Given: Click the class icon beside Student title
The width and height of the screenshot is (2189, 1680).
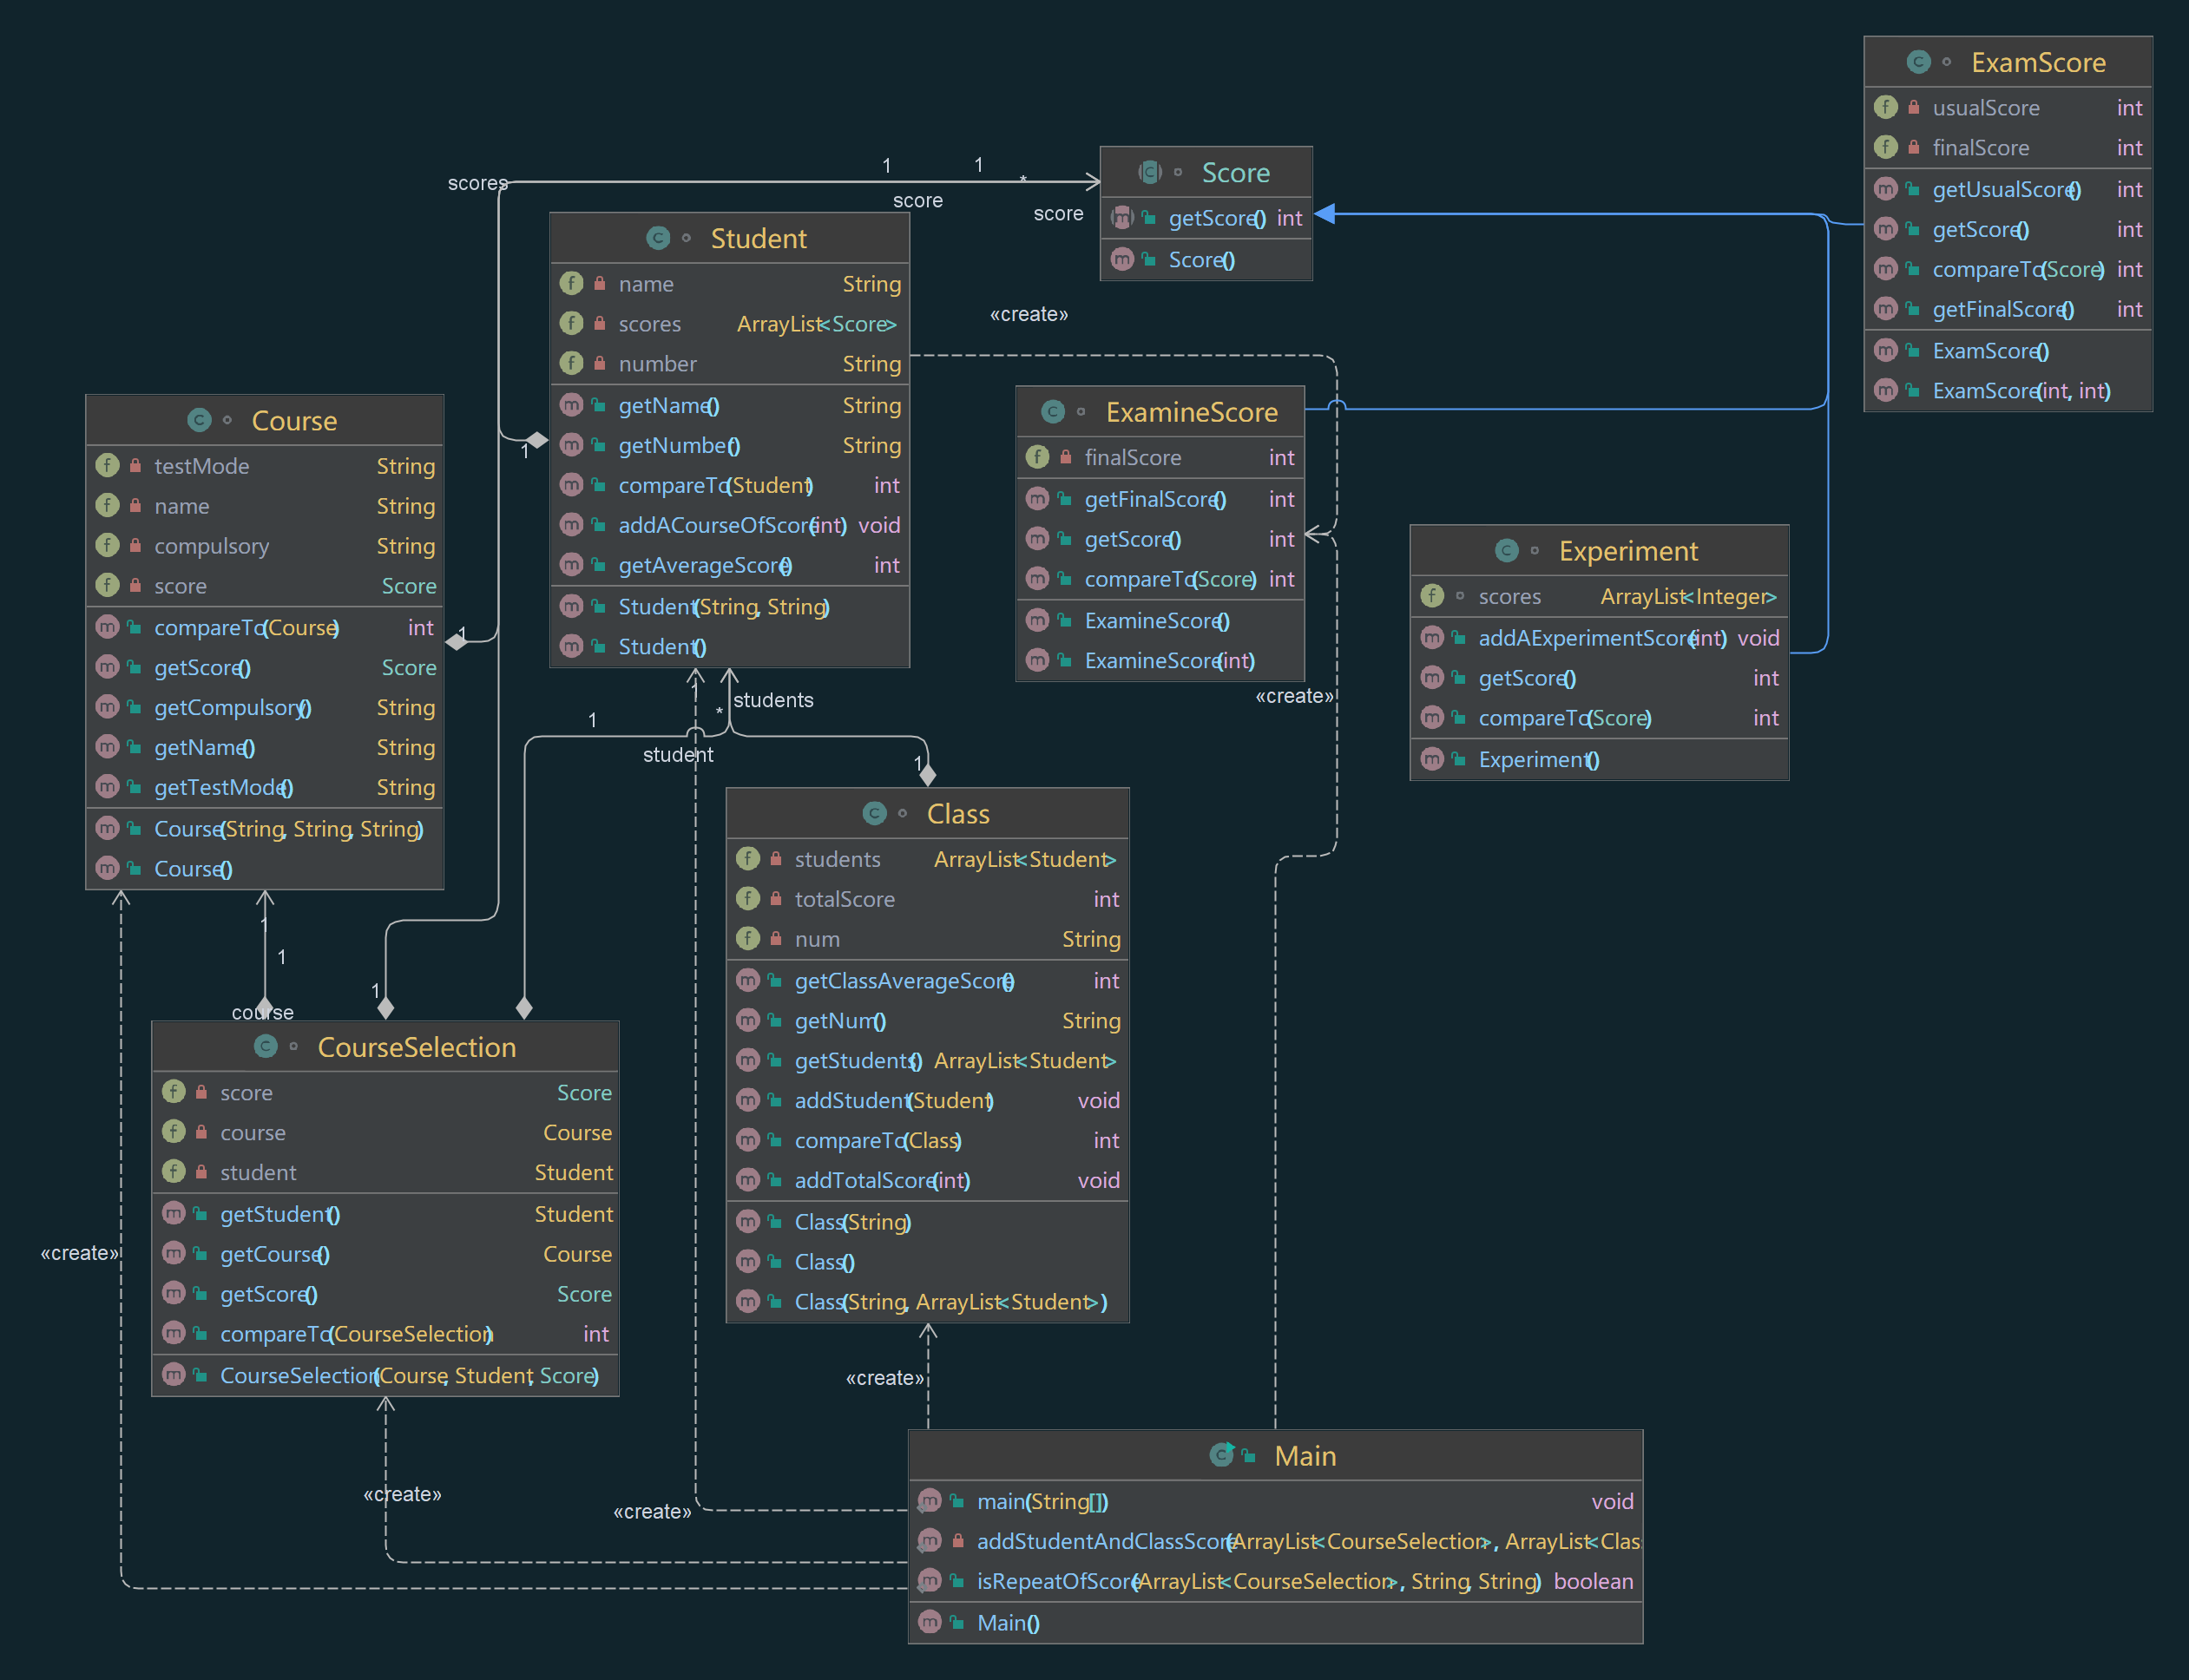Looking at the screenshot, I should click(657, 238).
